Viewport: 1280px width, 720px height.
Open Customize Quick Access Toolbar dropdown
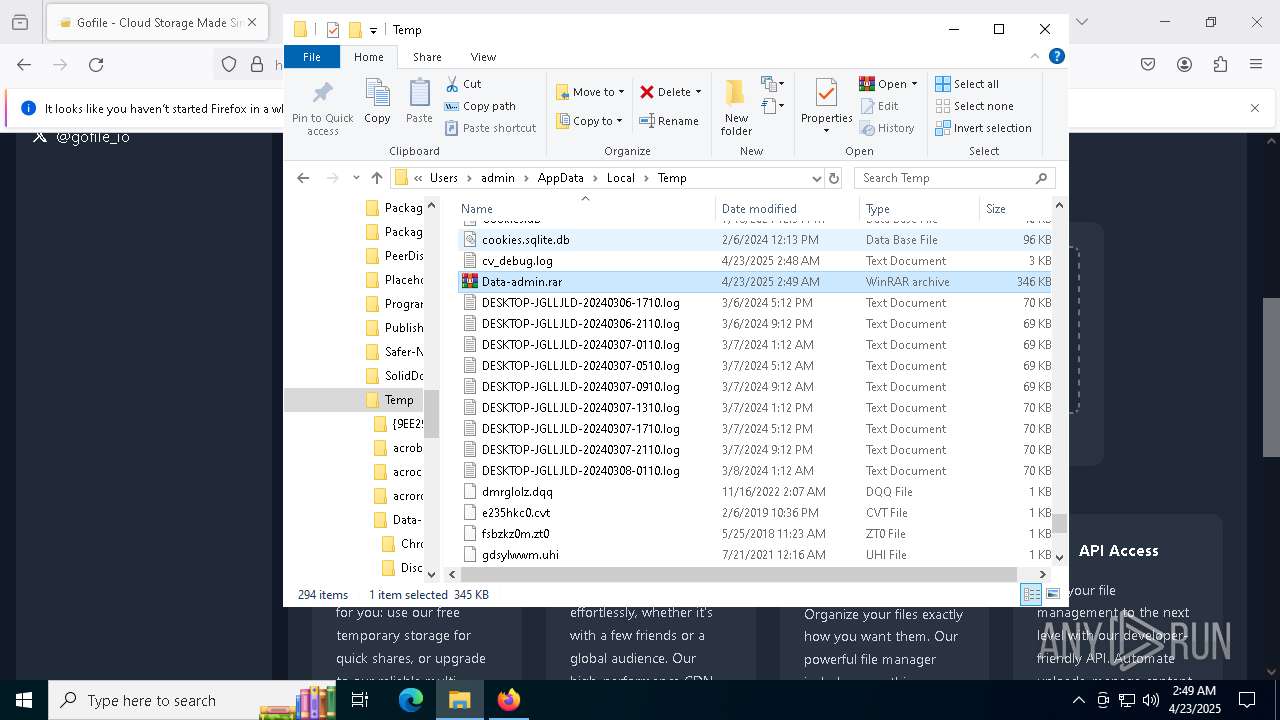tap(373, 30)
